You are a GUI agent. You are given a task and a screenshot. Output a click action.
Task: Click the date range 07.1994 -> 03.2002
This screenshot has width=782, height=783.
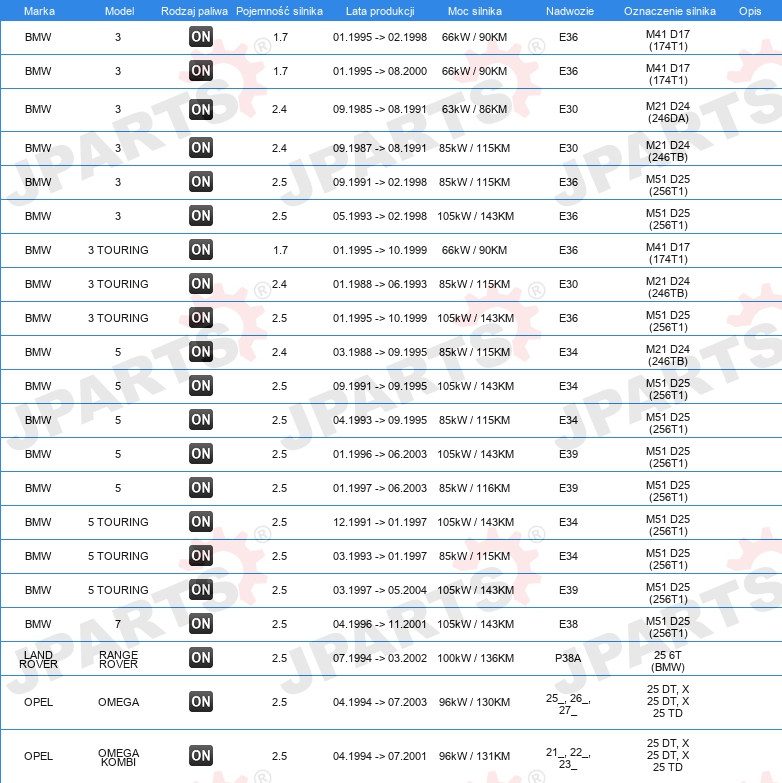click(x=380, y=658)
